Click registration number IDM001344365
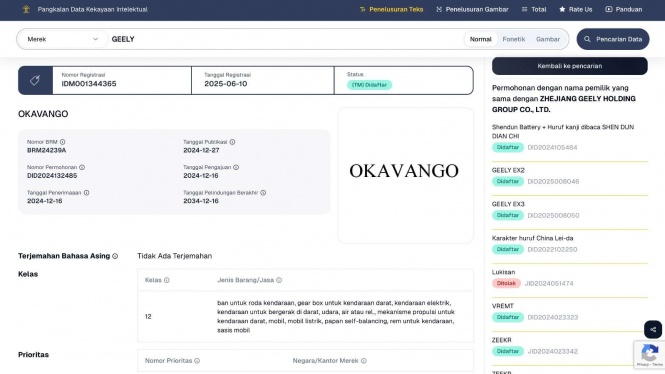 coord(89,84)
